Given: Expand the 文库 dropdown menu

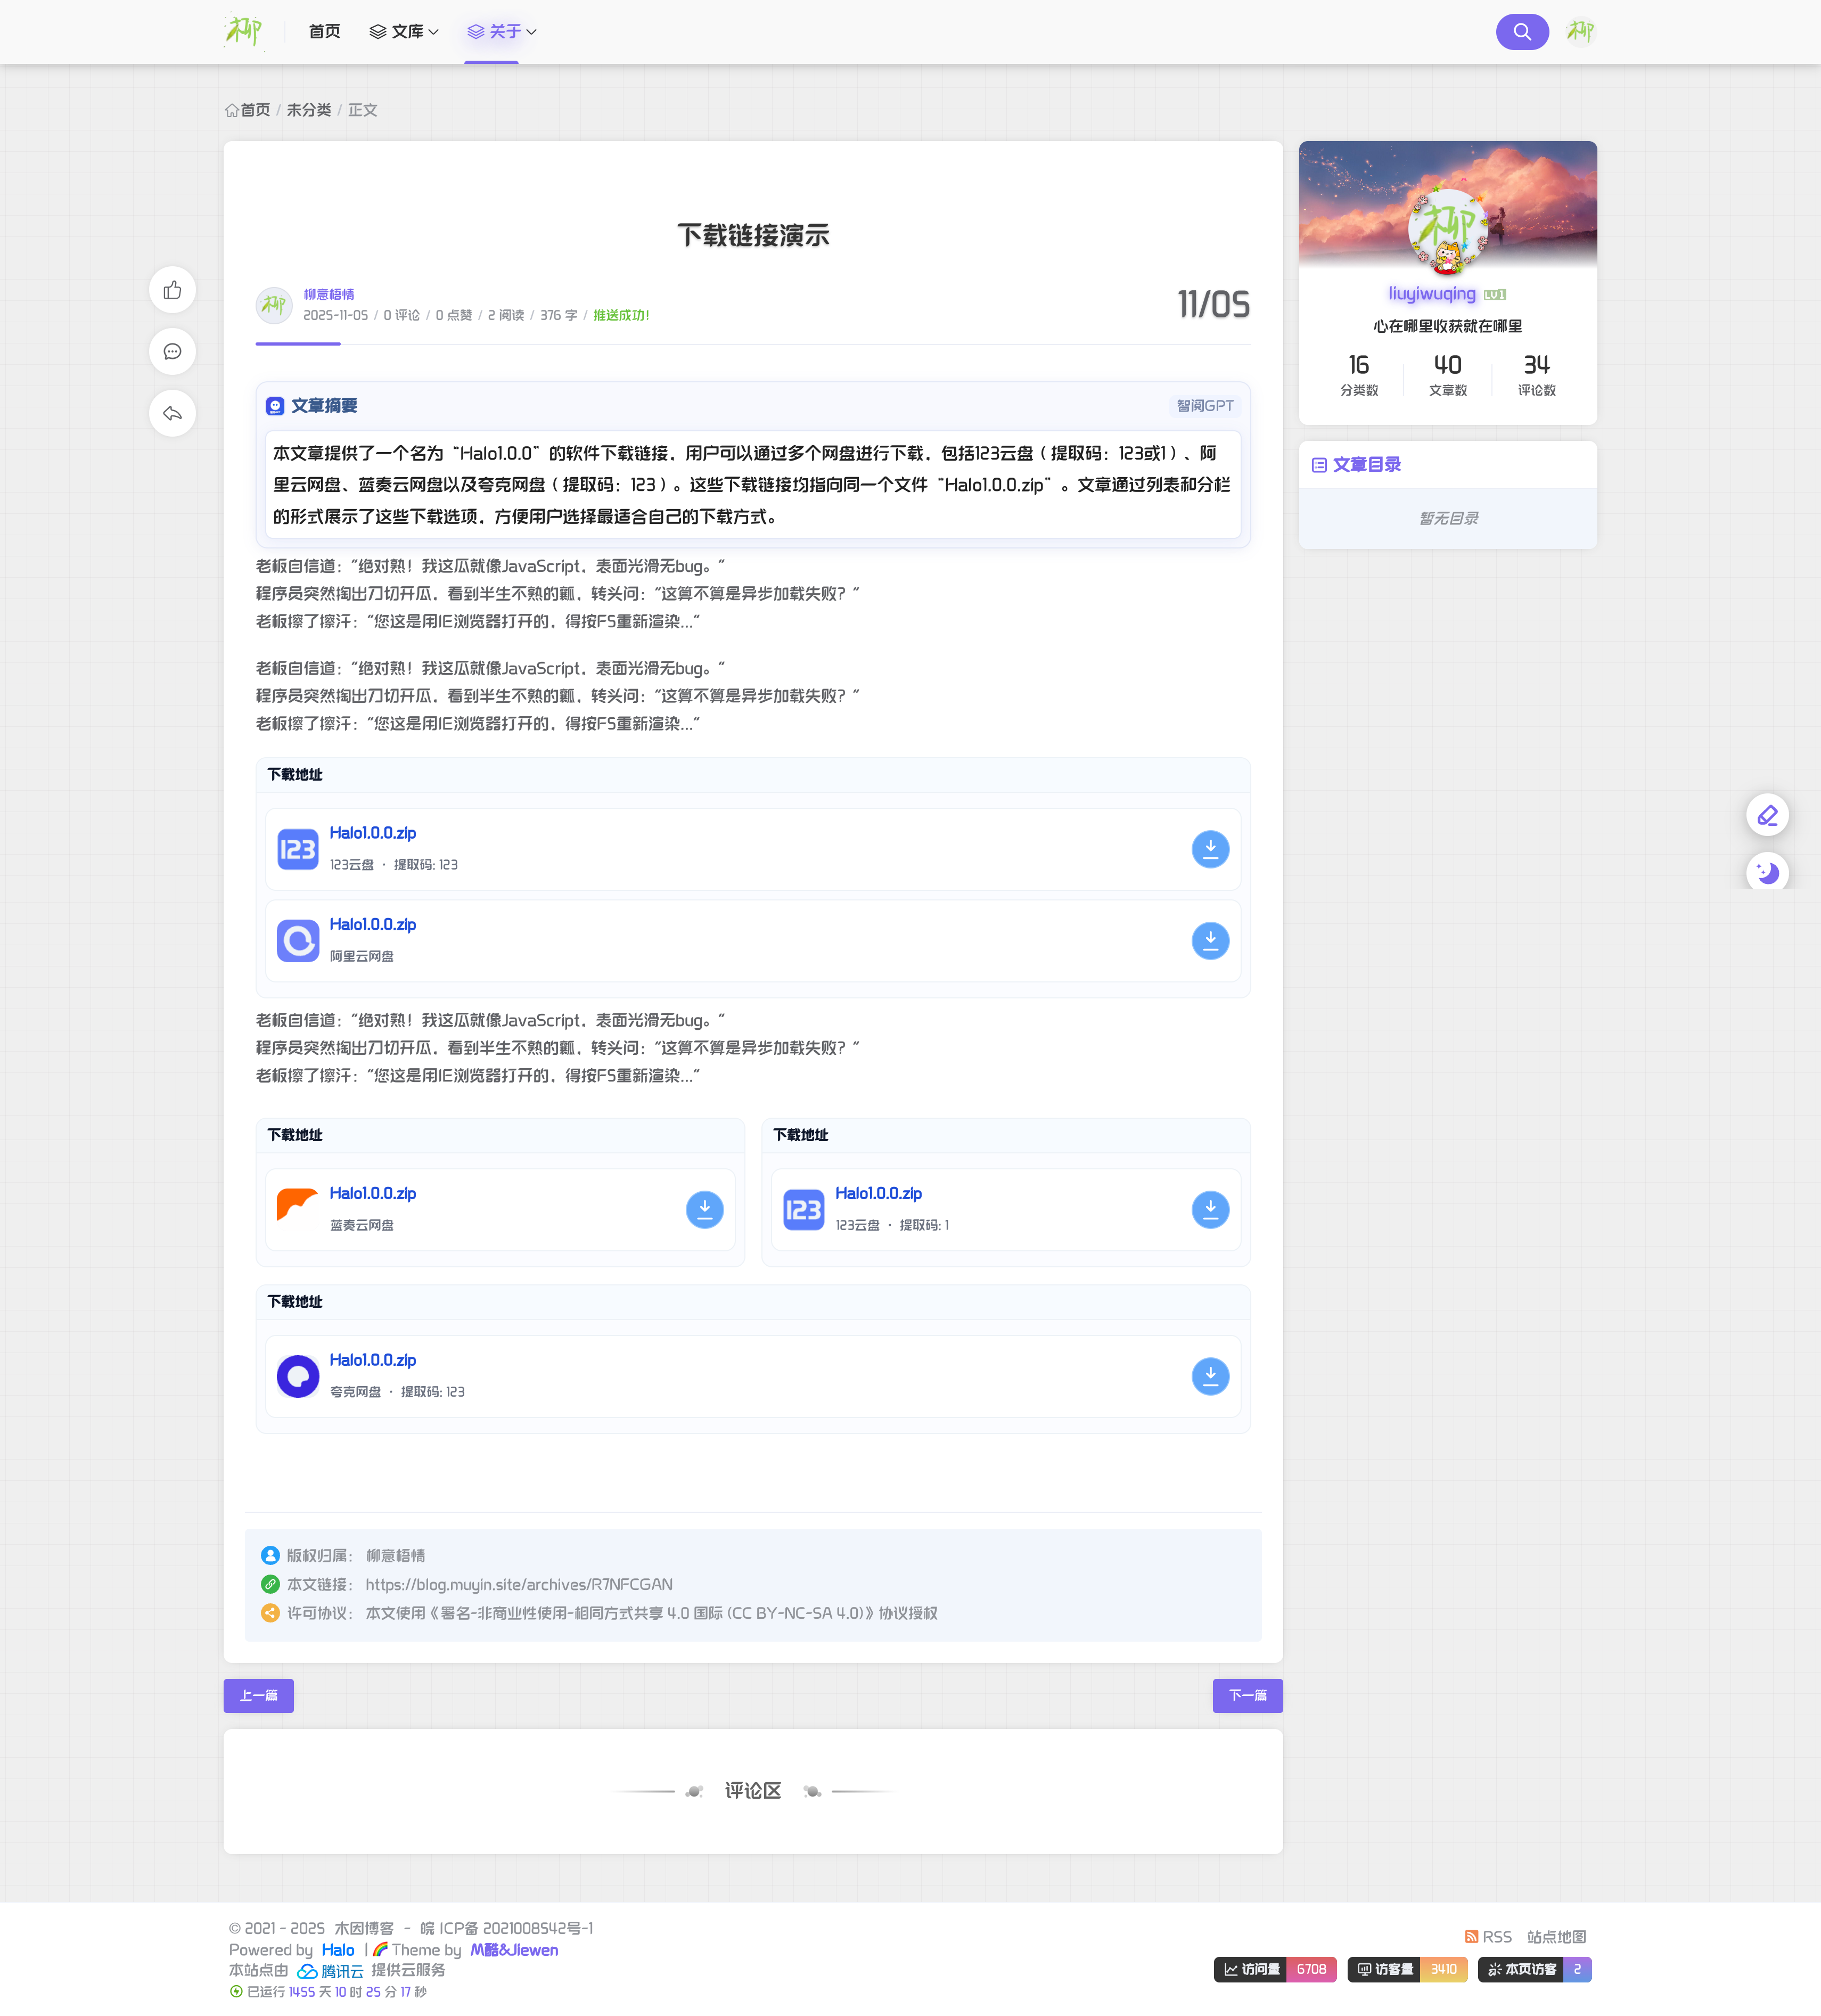Looking at the screenshot, I should pyautogui.click(x=405, y=32).
